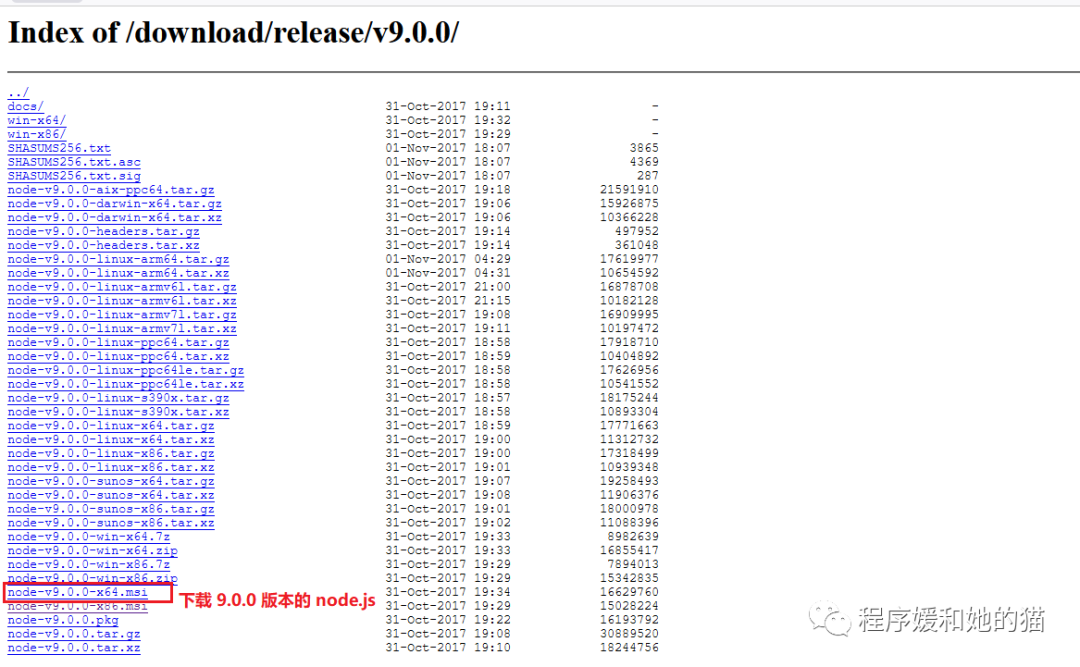Open the docs/ directory link
The image size is (1080, 667).
click(x=25, y=106)
